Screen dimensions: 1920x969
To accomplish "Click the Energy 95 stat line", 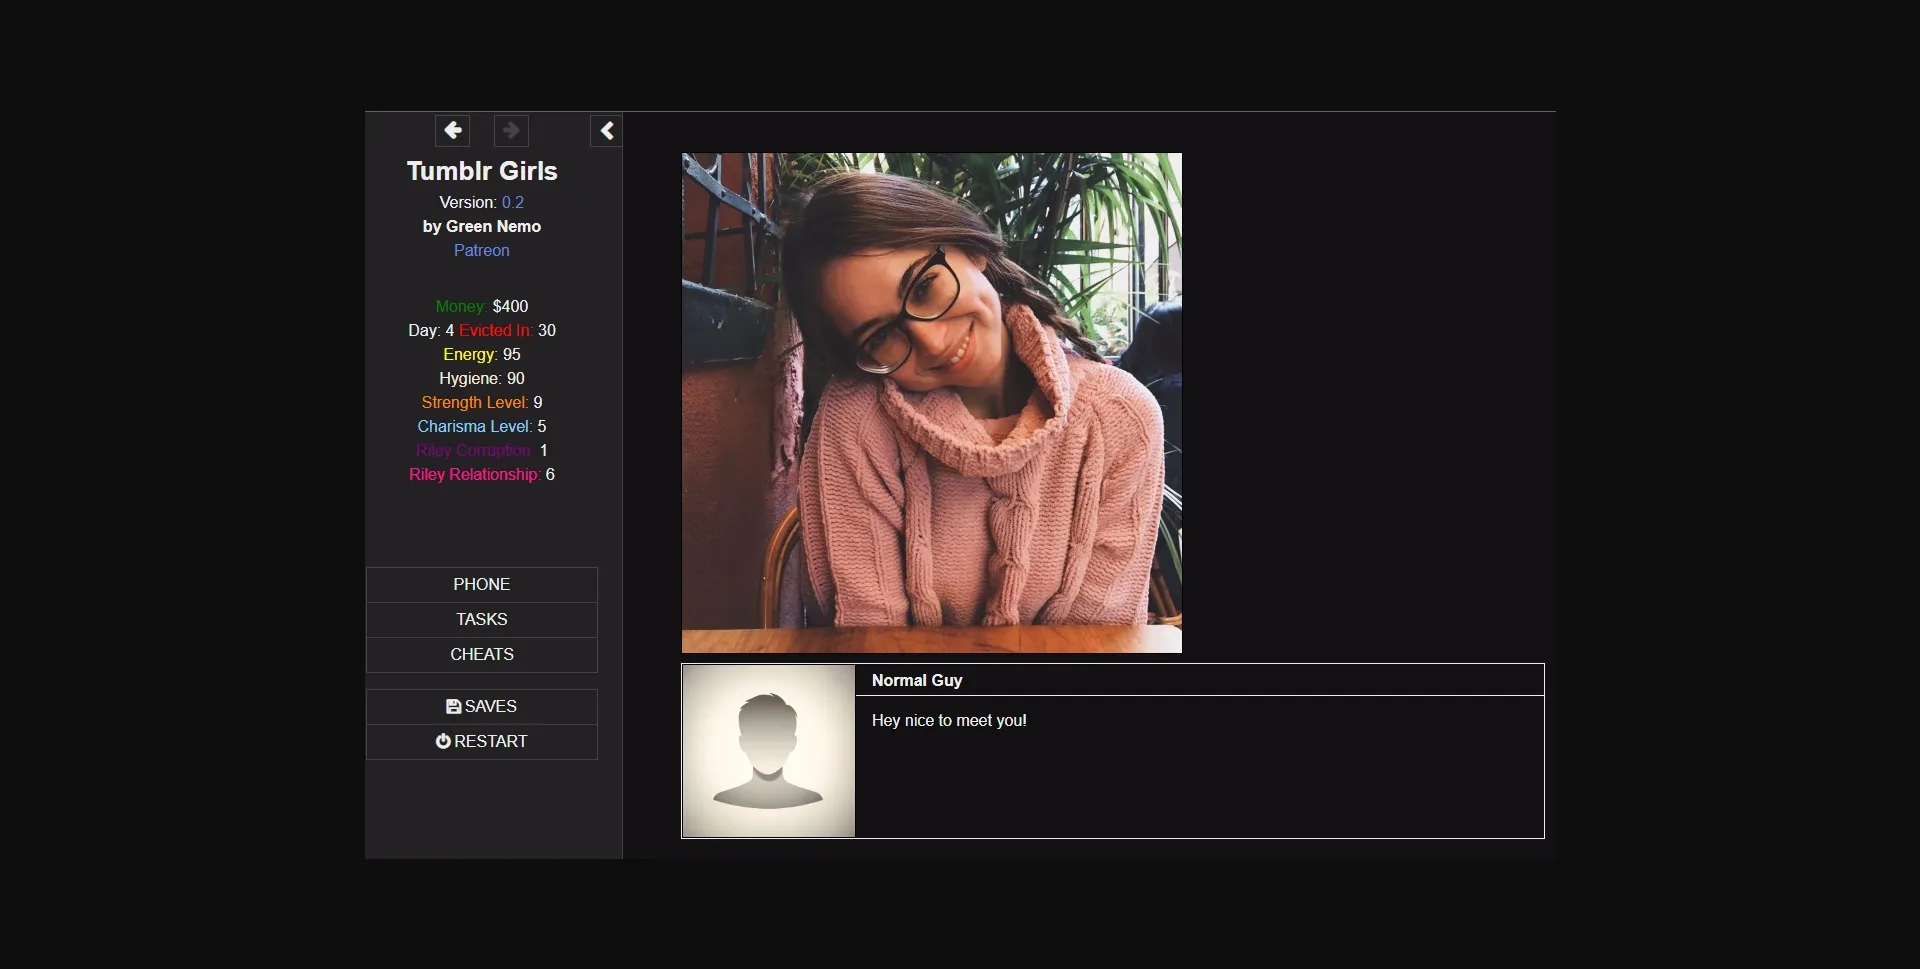I will (x=481, y=354).
